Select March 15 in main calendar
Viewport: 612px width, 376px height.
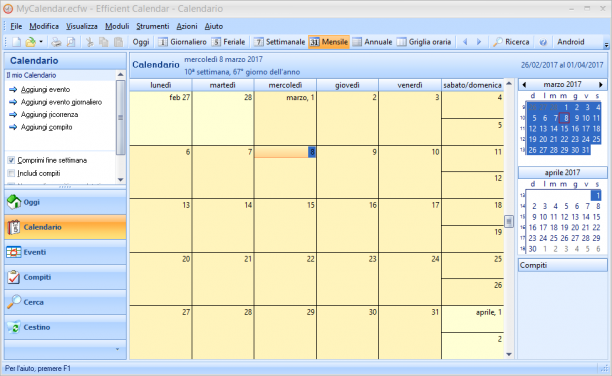coord(285,226)
